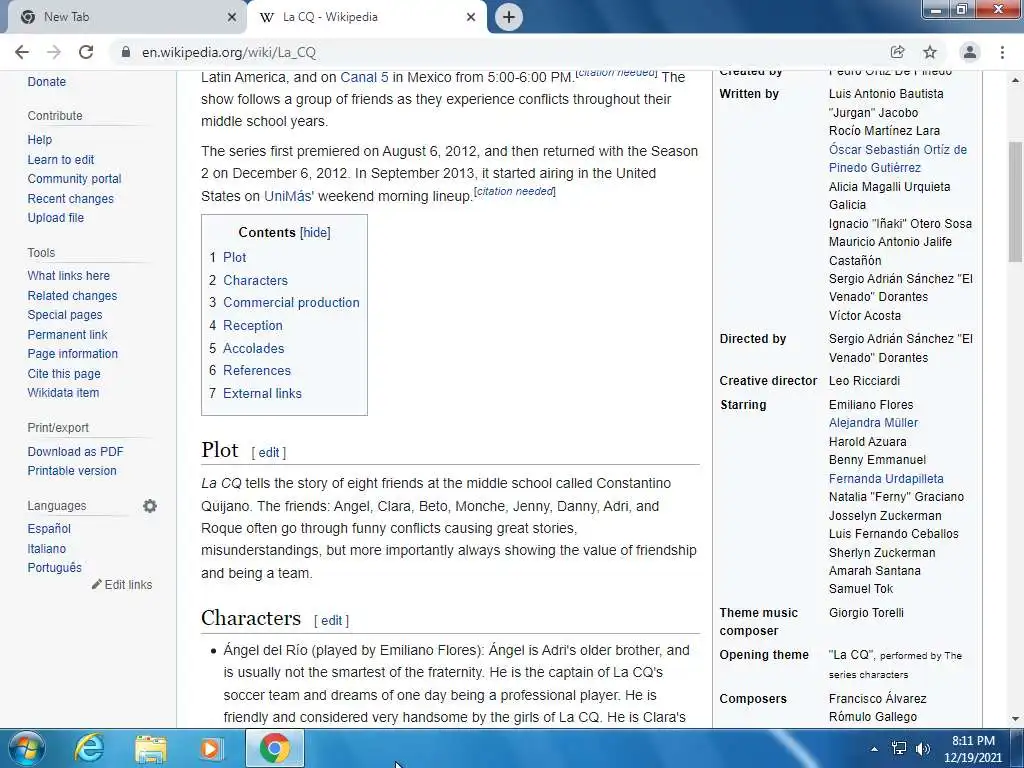Bookmark this page with the star icon
Viewport: 1024px width, 768px height.
tap(930, 52)
